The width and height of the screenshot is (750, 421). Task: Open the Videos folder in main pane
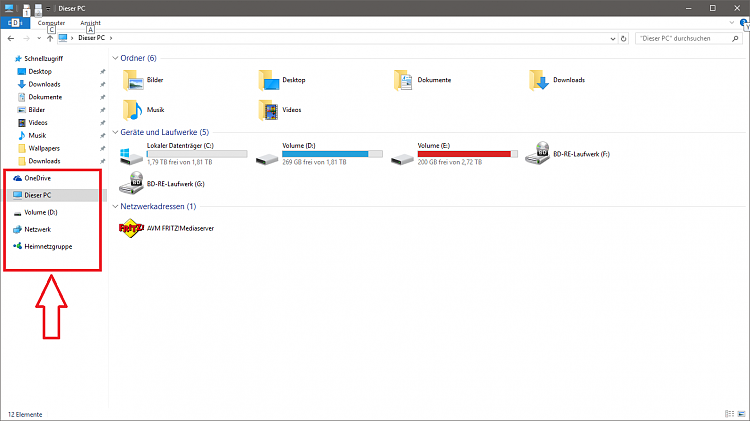(269, 110)
